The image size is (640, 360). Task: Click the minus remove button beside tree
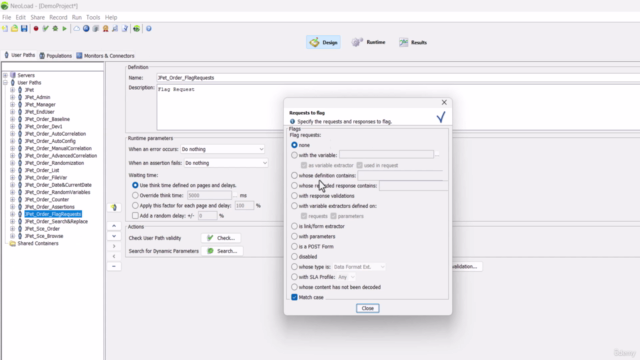(114, 266)
